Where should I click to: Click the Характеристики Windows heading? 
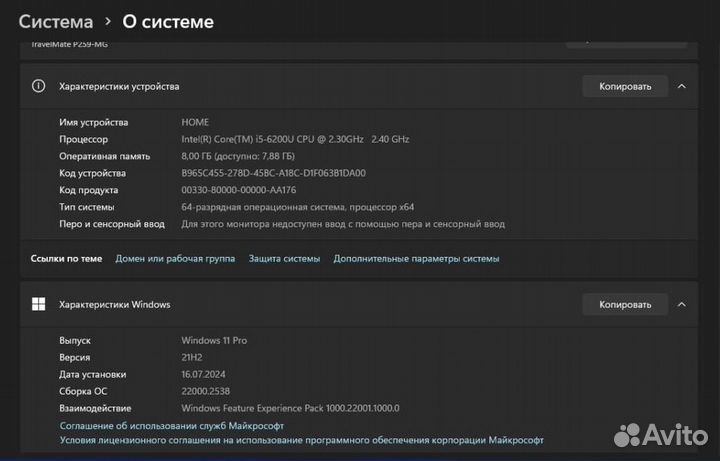pyautogui.click(x=114, y=304)
